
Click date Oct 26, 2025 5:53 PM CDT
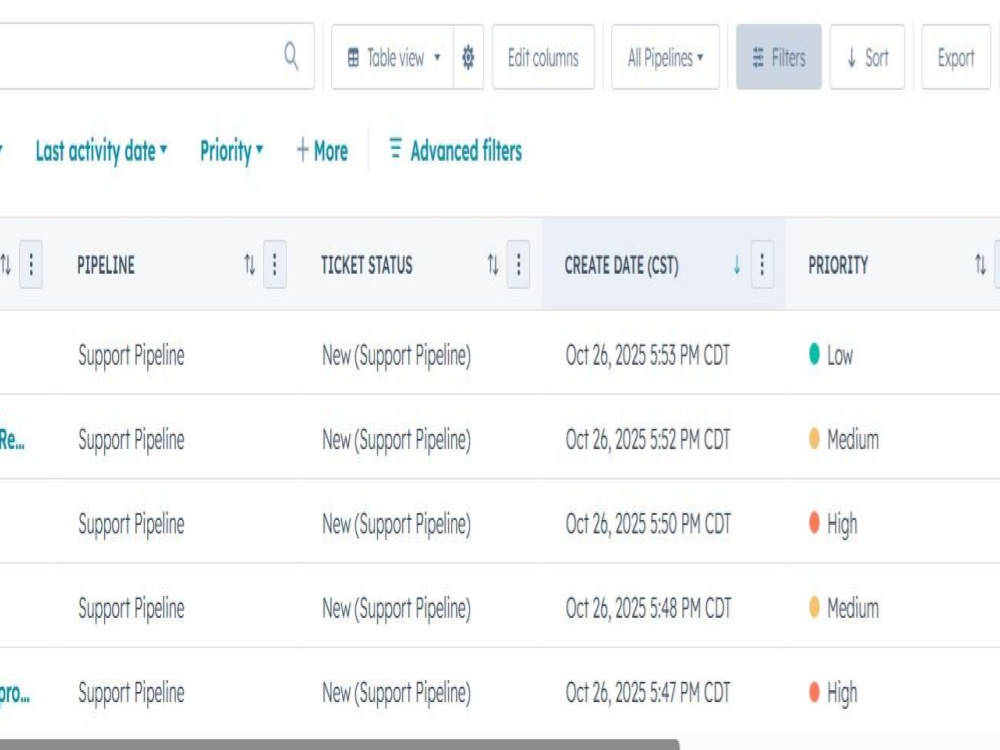tap(647, 355)
